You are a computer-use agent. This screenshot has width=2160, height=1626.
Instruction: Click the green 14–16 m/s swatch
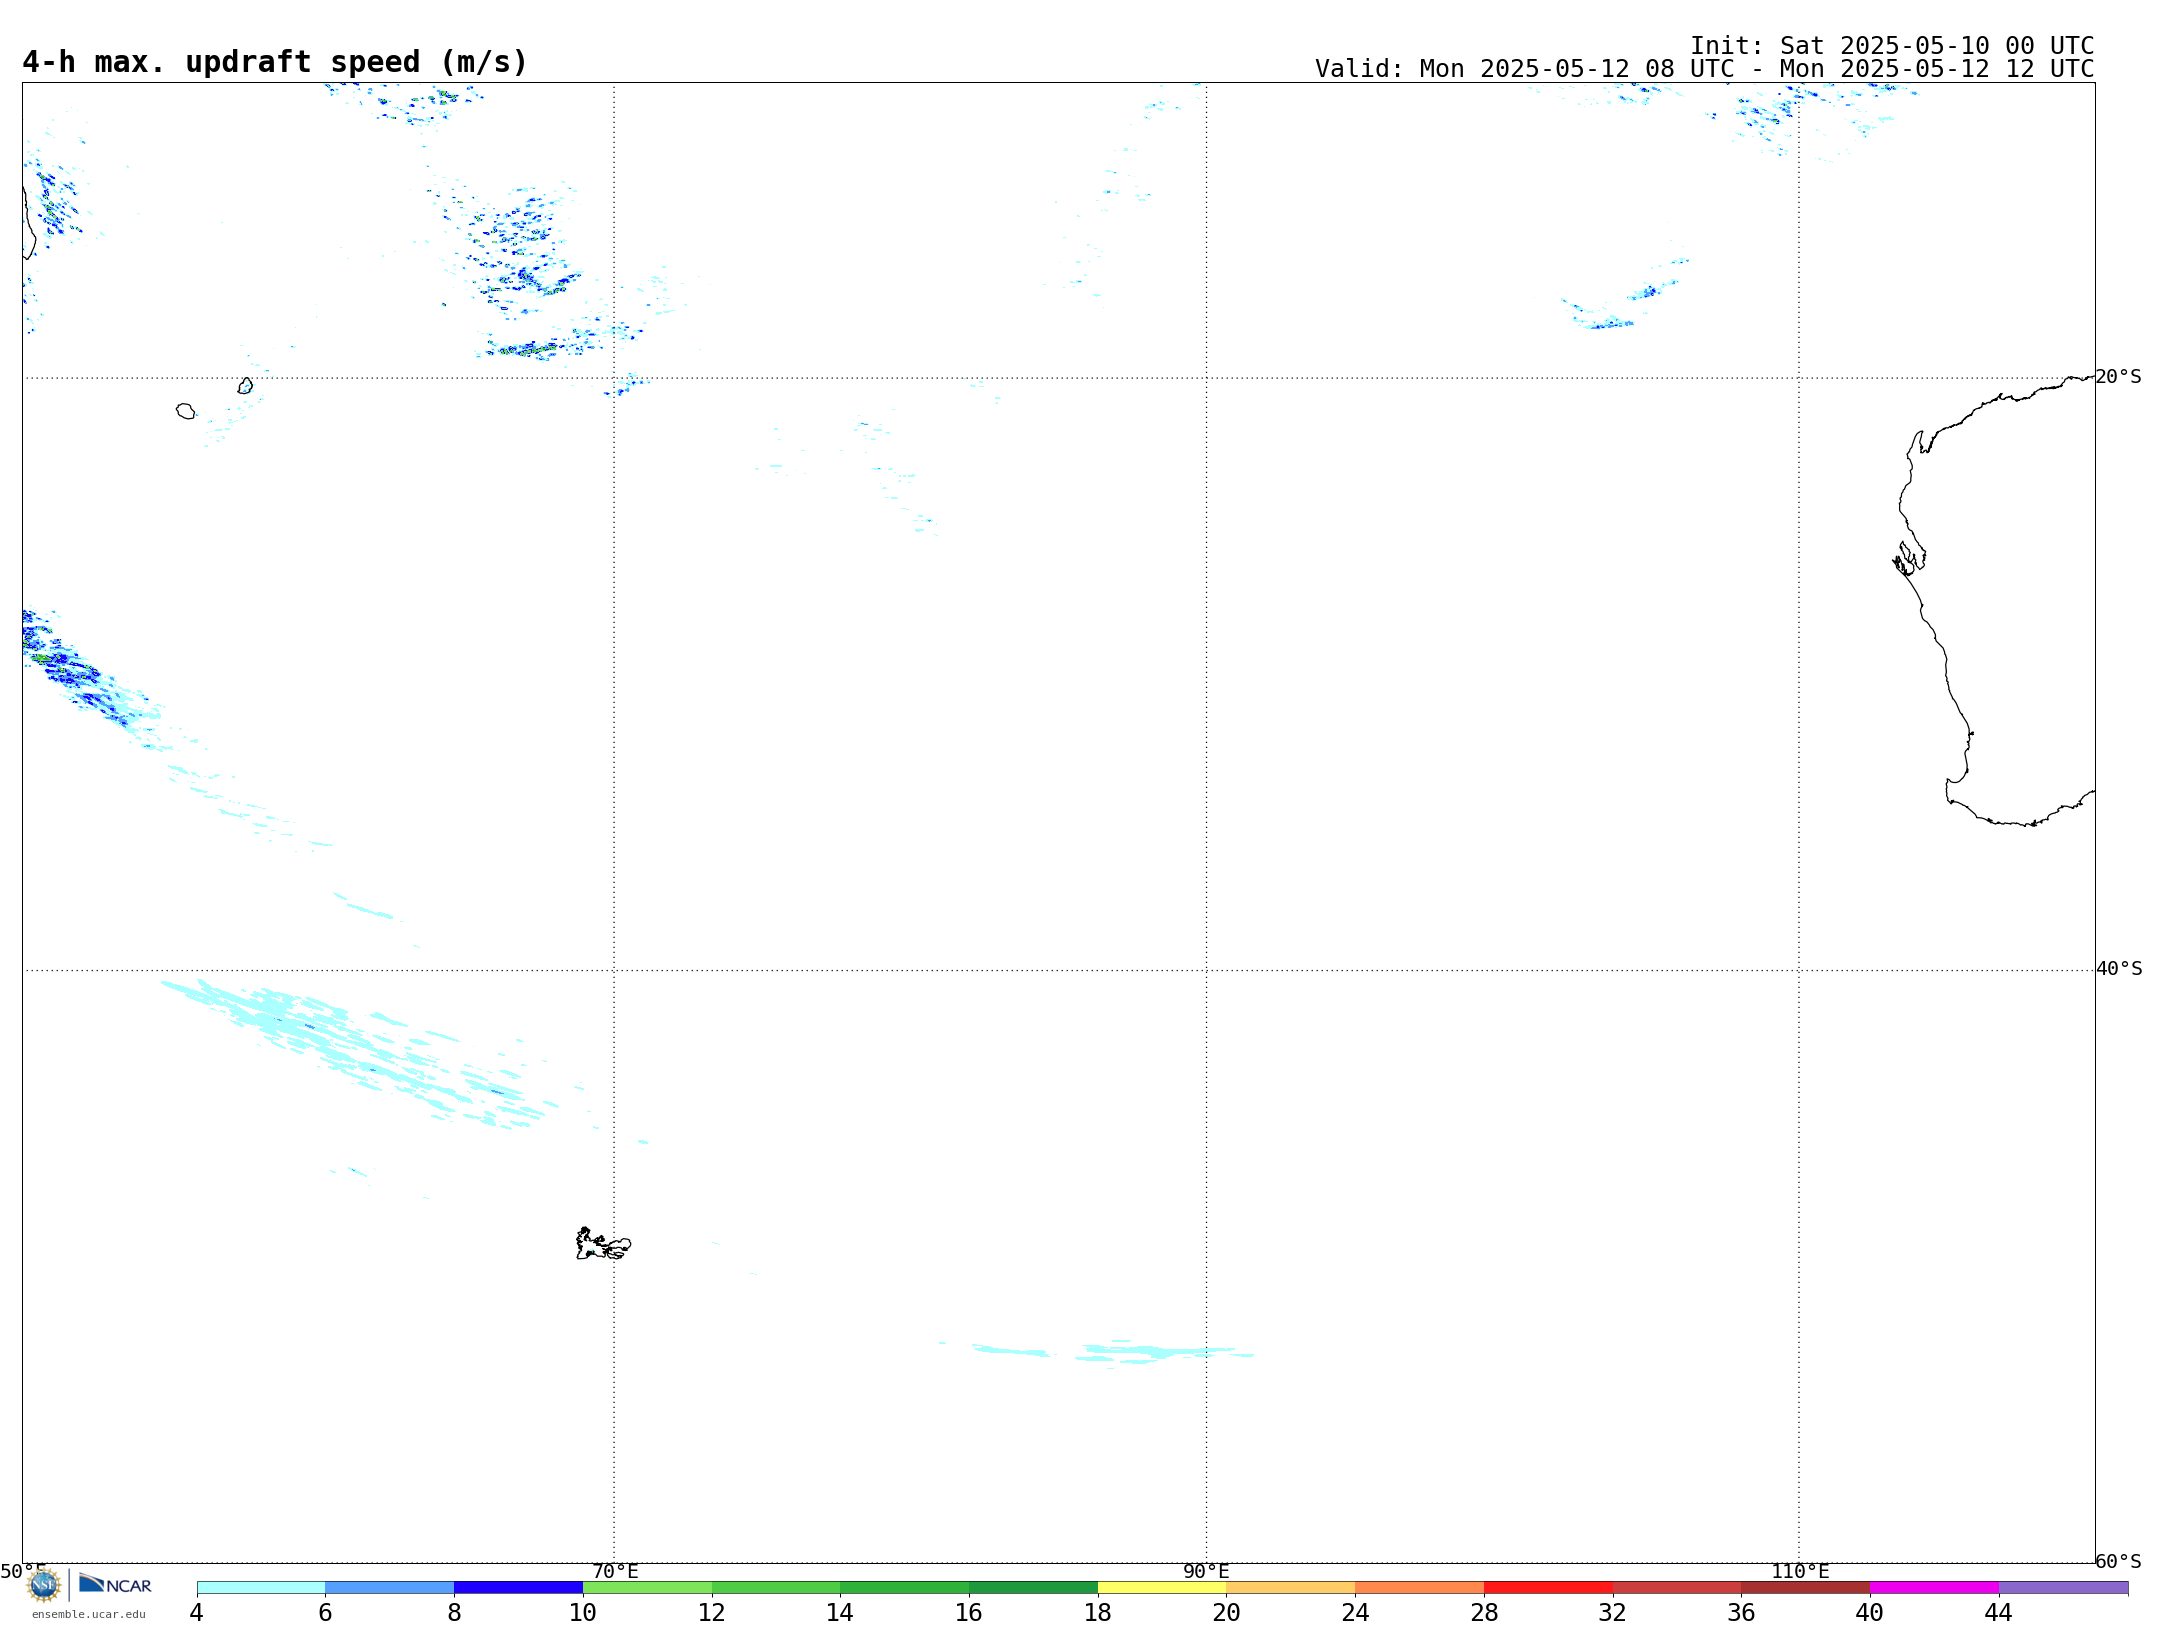point(905,1588)
